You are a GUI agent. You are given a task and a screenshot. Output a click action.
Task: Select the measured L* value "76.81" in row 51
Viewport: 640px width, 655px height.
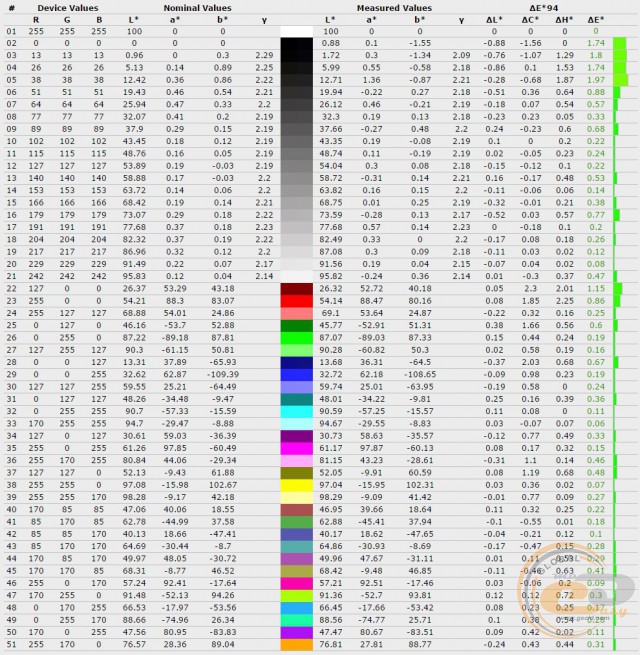click(331, 645)
